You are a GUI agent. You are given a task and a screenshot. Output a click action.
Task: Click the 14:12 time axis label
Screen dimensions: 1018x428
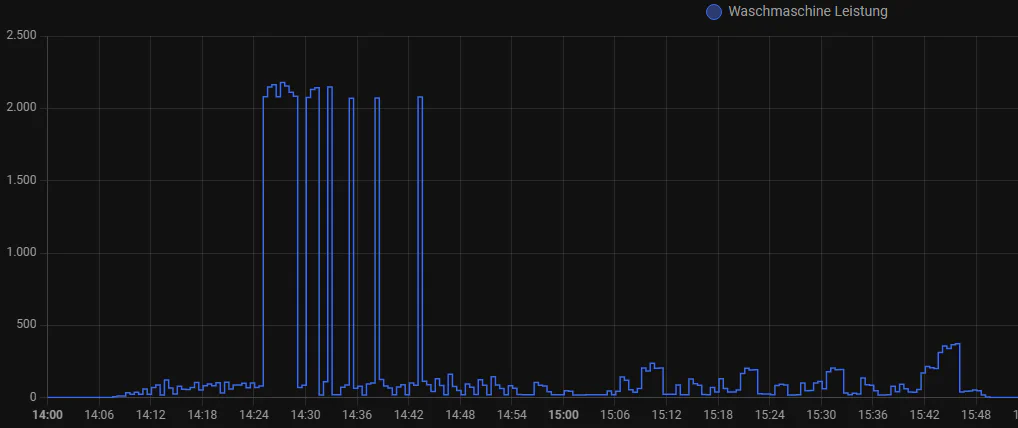150,414
